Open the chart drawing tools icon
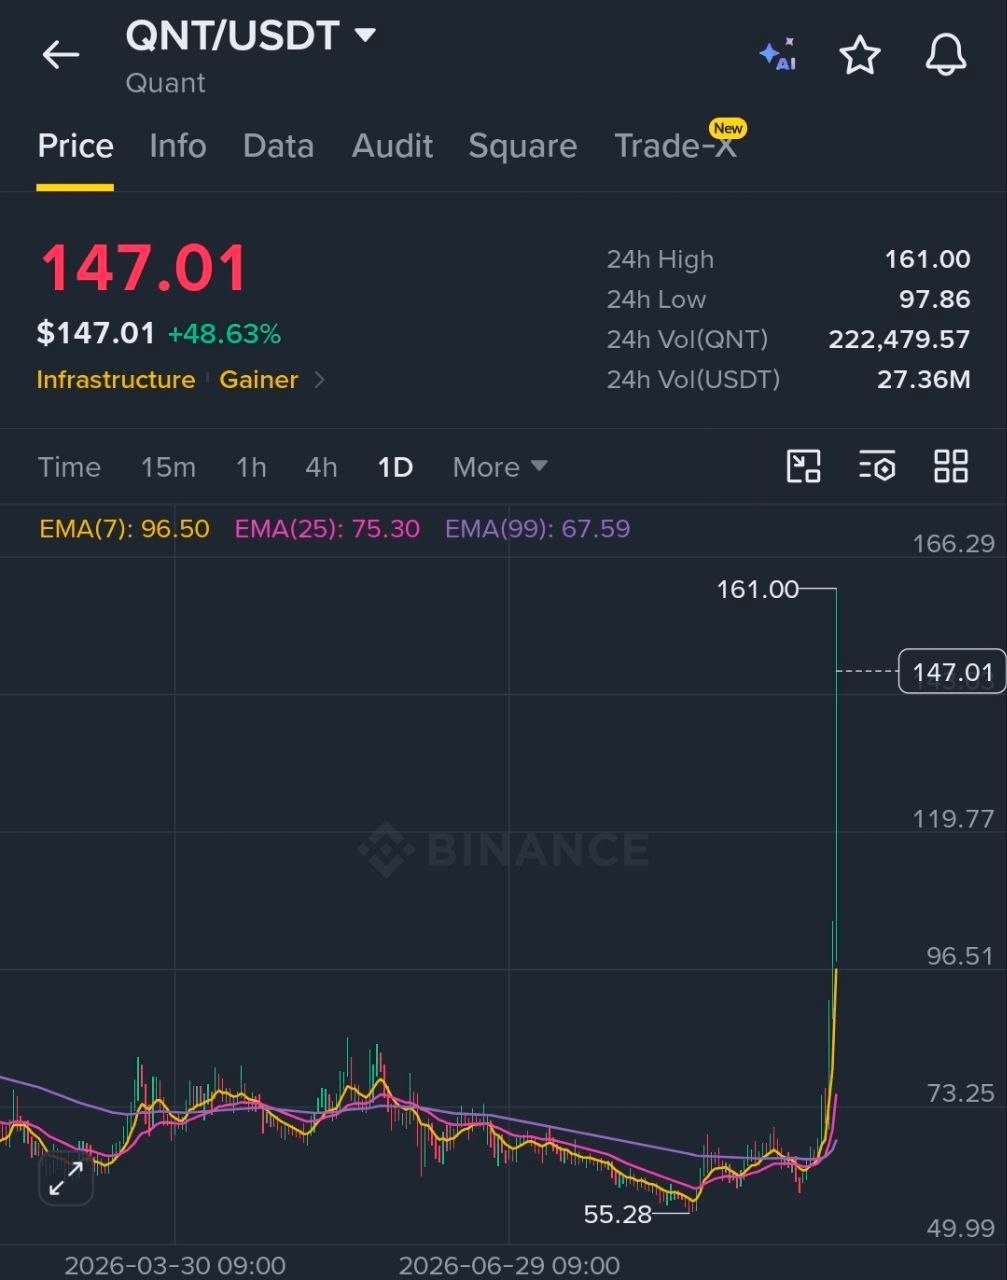 click(x=804, y=466)
